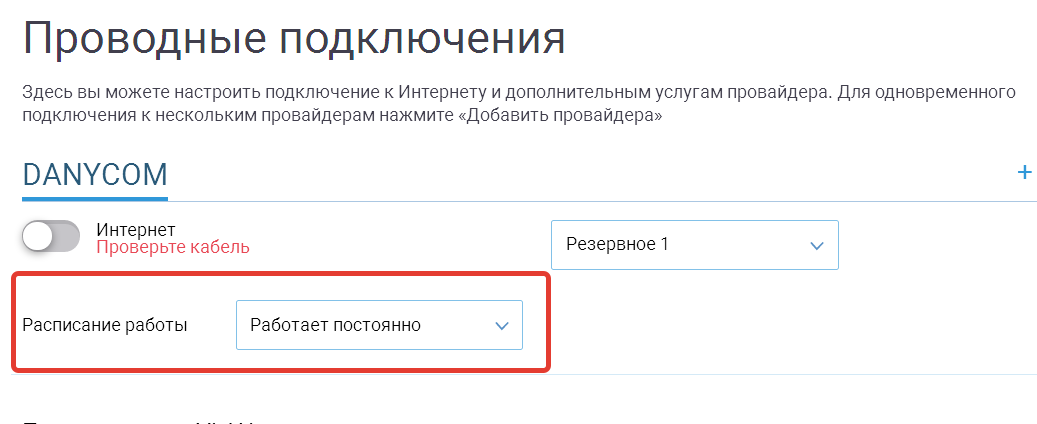Enable the Интернет toggle switch
The width and height of the screenshot is (1037, 424).
coord(51,235)
